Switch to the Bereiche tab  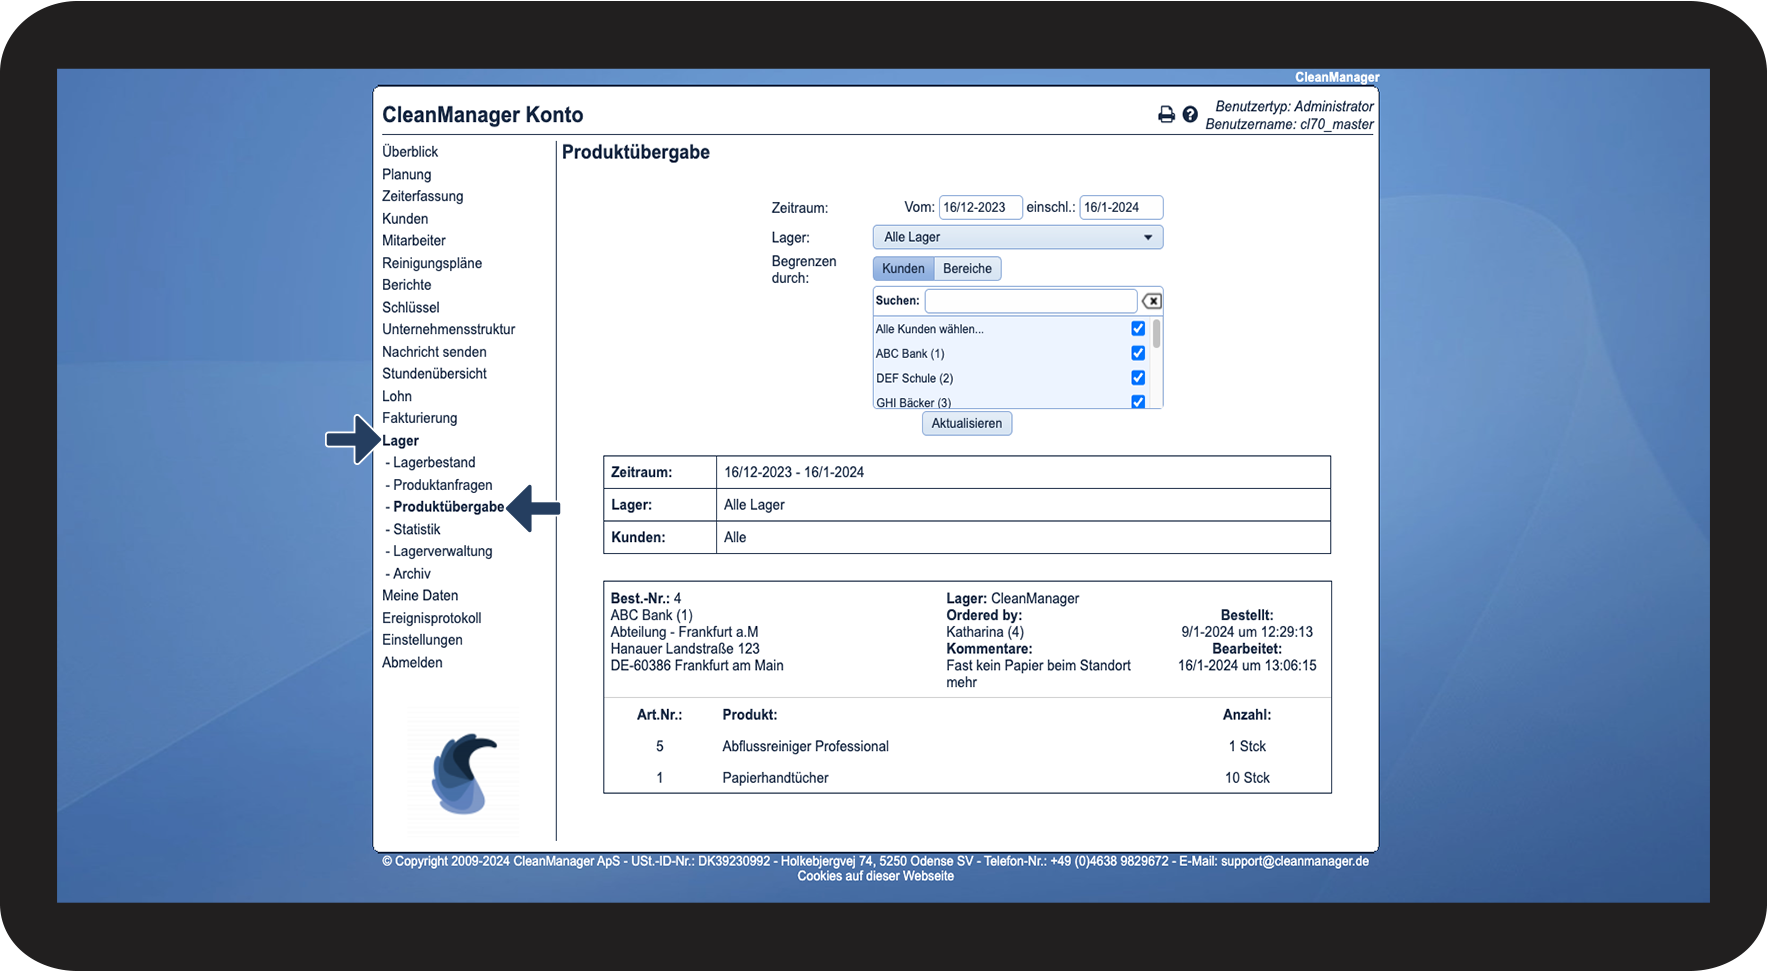coord(967,269)
